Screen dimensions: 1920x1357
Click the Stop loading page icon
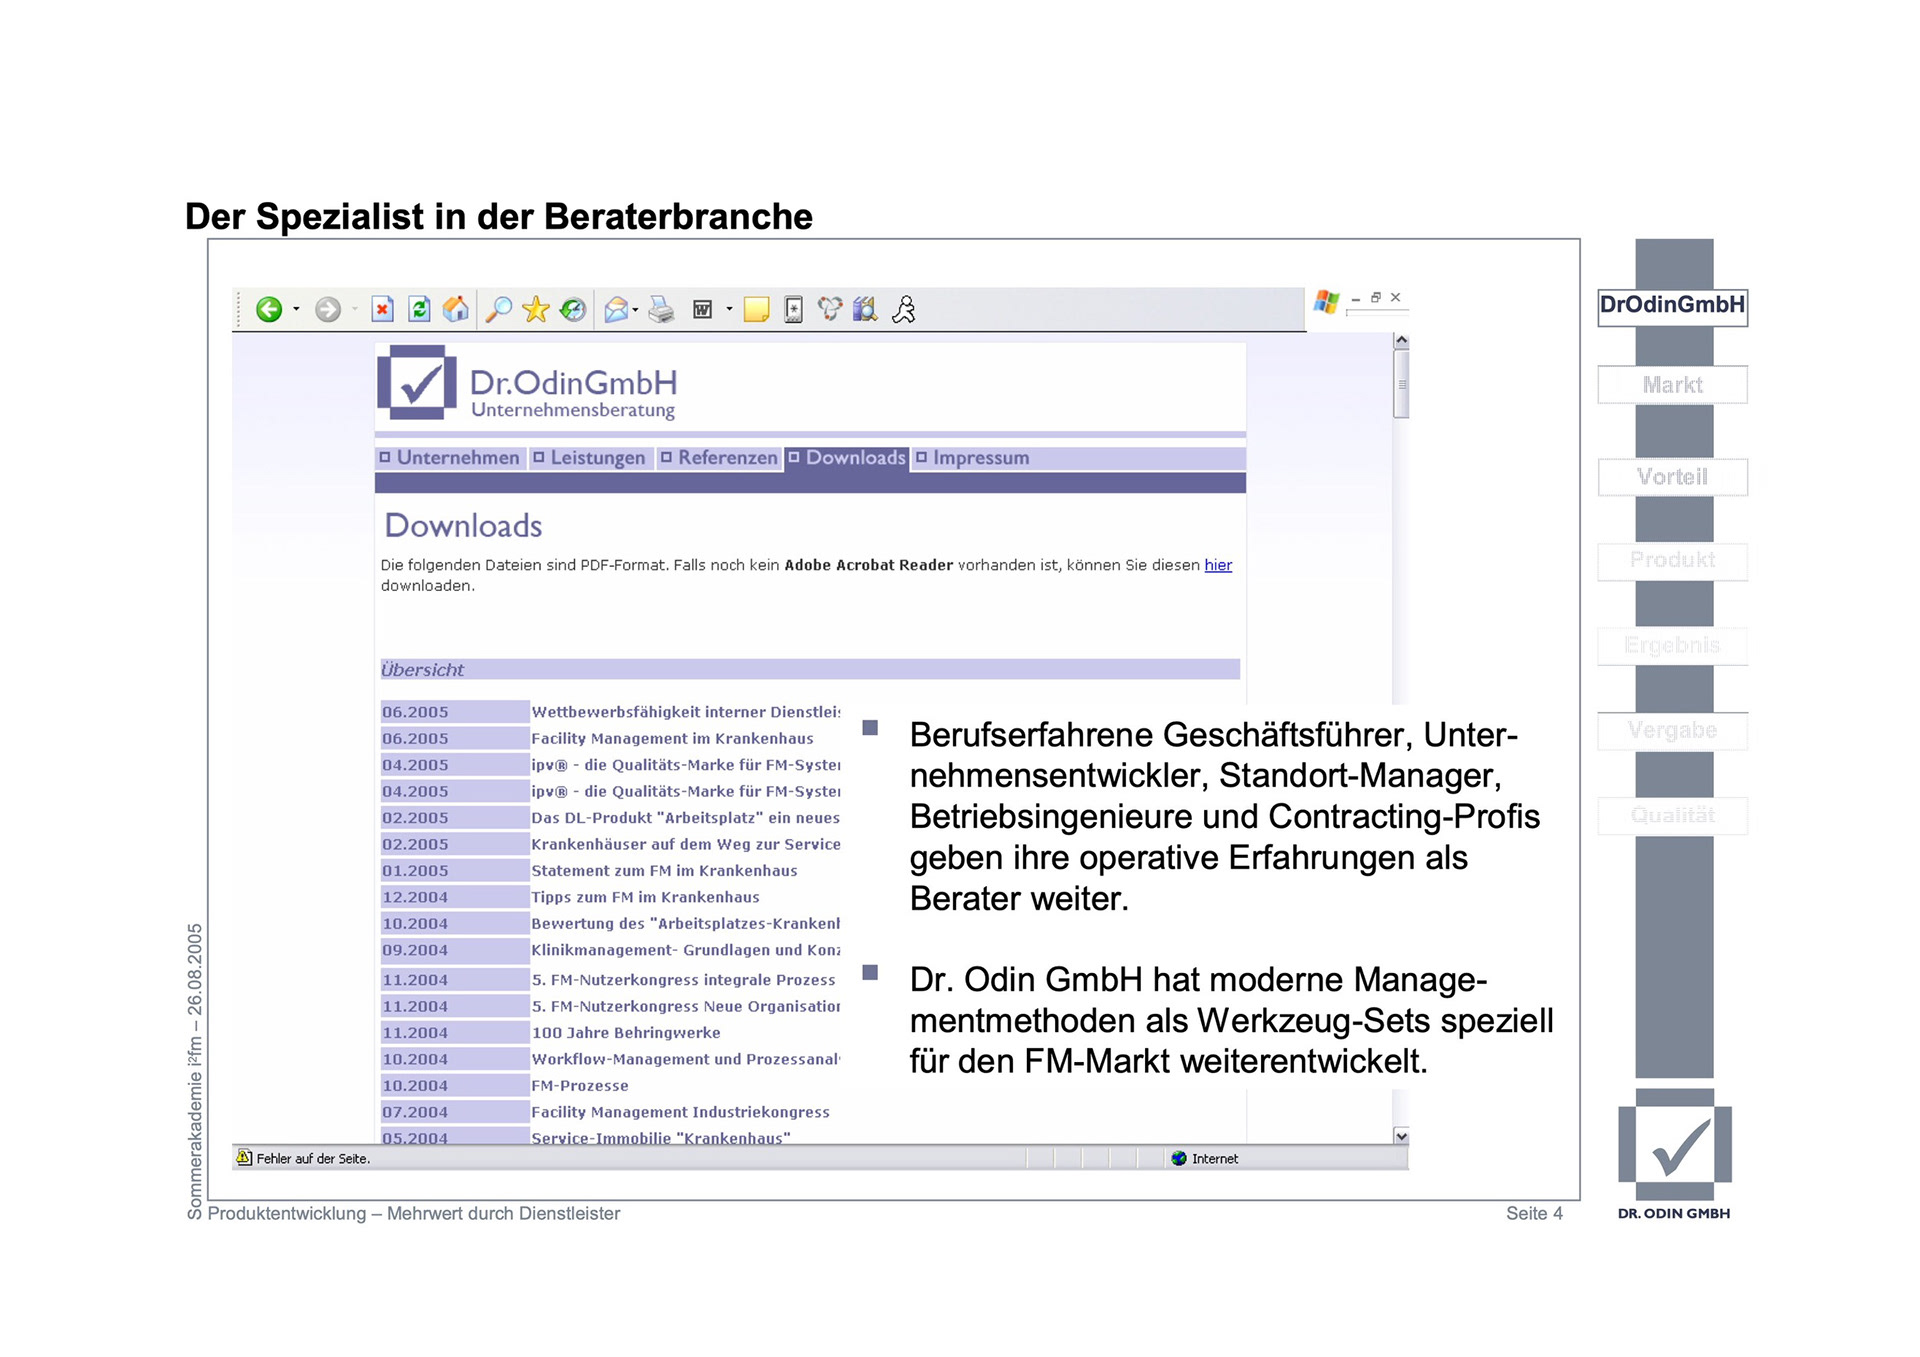point(382,310)
